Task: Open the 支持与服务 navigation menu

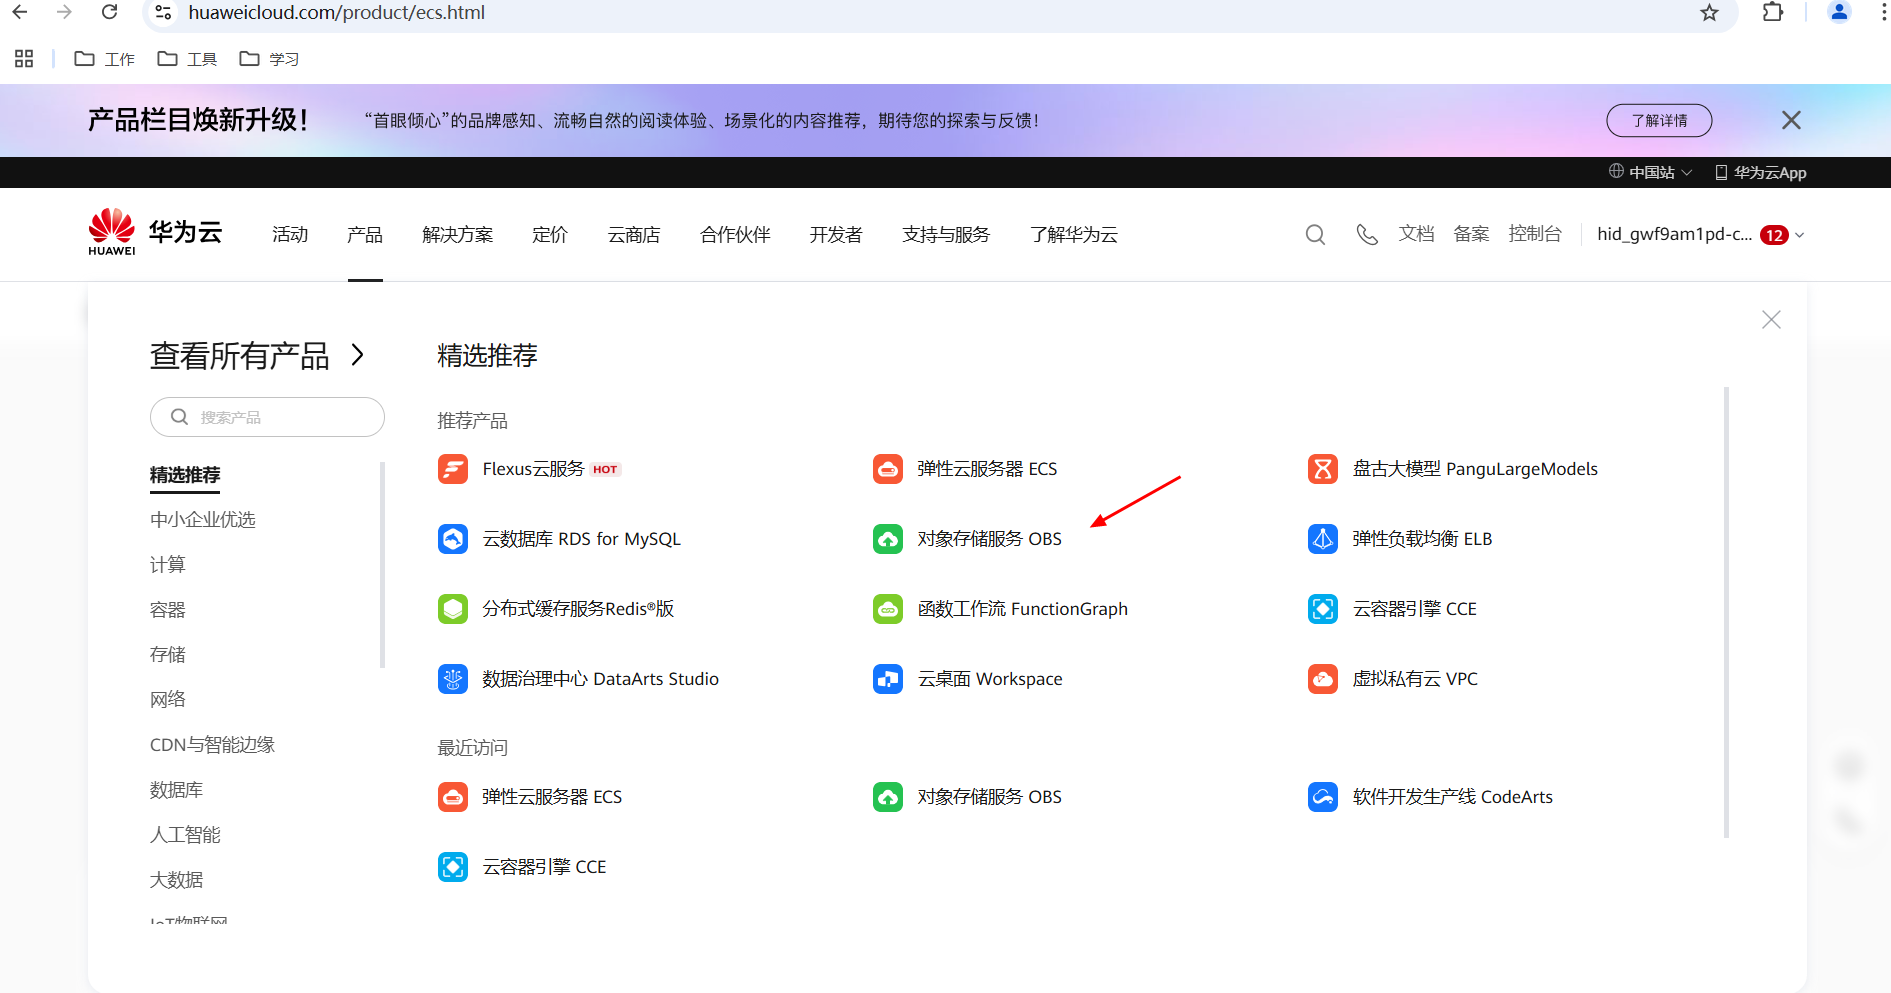Action: tap(946, 235)
